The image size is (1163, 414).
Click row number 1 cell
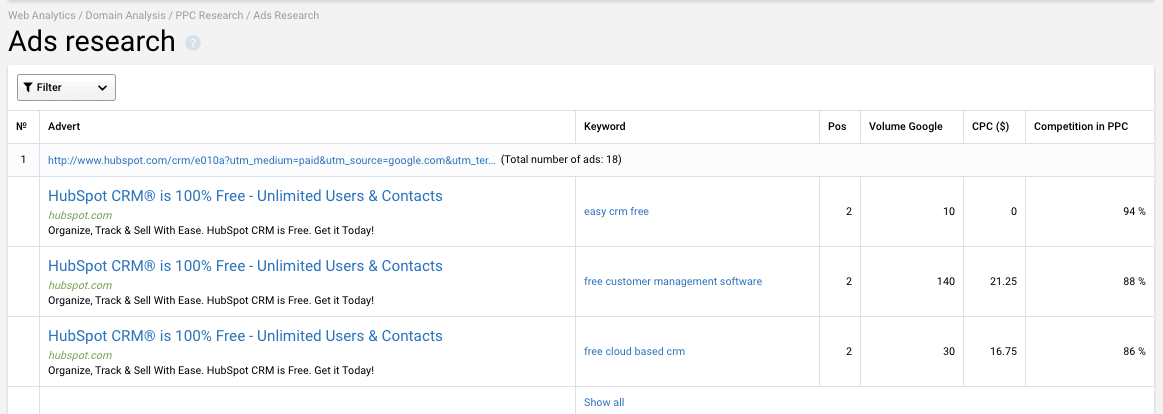tap(22, 160)
